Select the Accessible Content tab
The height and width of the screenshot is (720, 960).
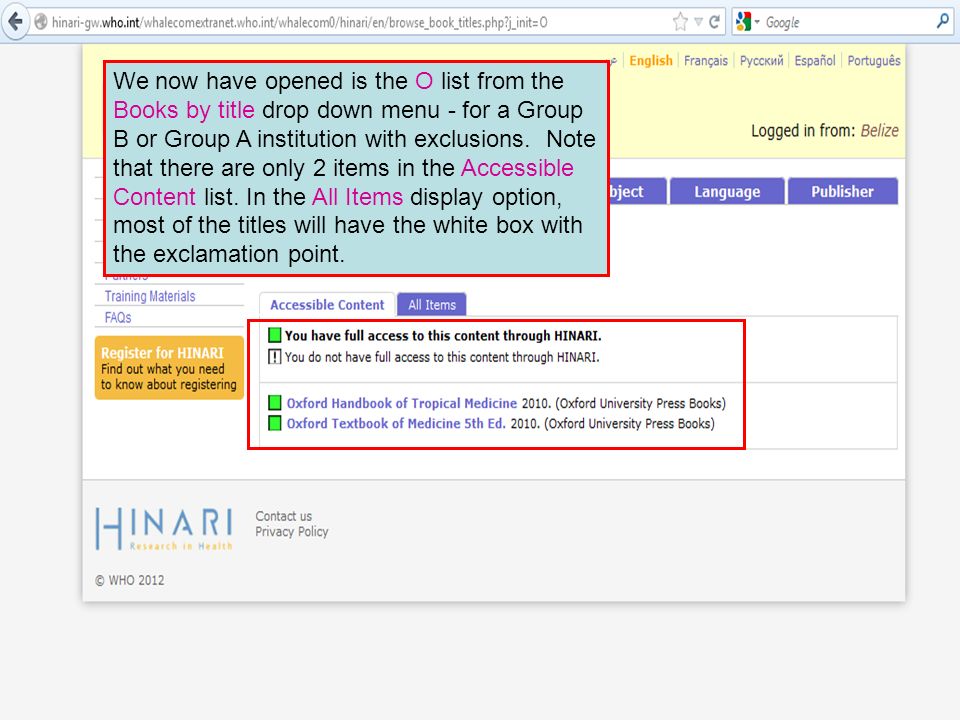[327, 305]
